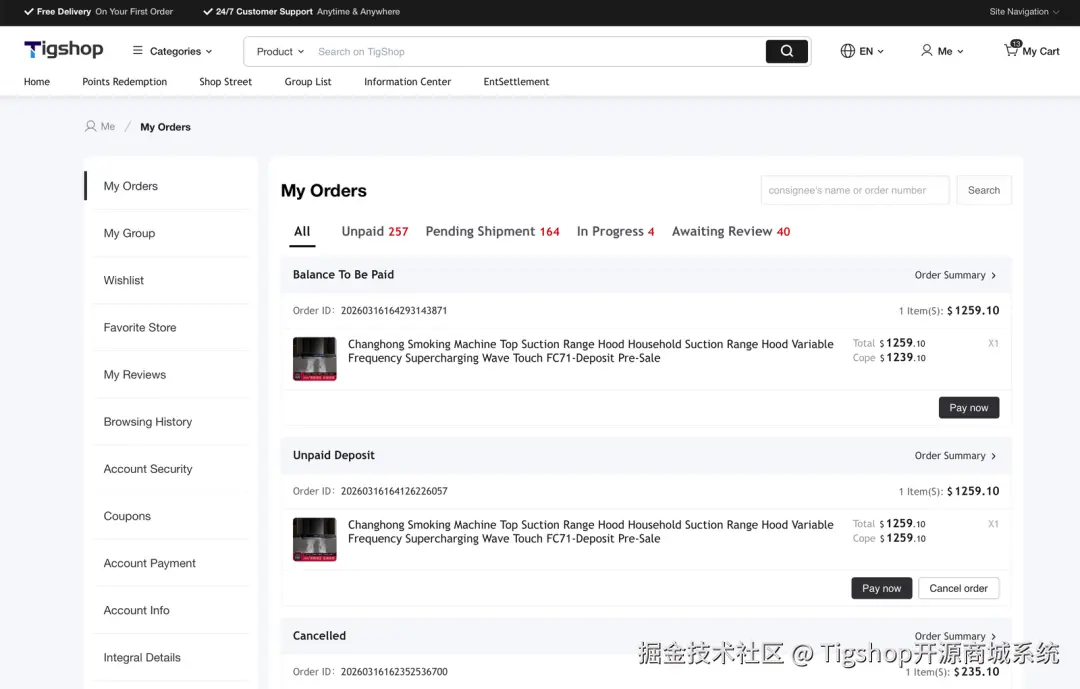Image resolution: width=1080 pixels, height=689 pixels.
Task: Expand the Site Navigation menu
Action: click(1024, 12)
